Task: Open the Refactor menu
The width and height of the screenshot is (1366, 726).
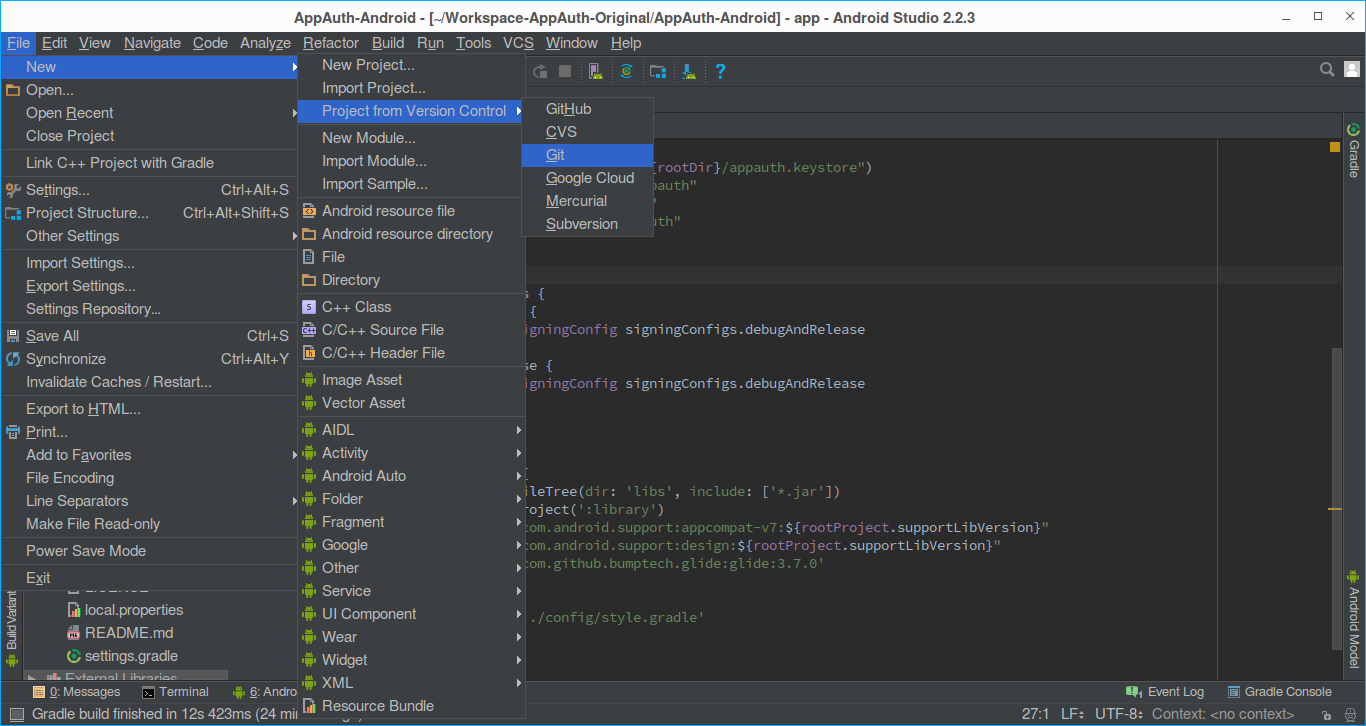Action: point(330,43)
